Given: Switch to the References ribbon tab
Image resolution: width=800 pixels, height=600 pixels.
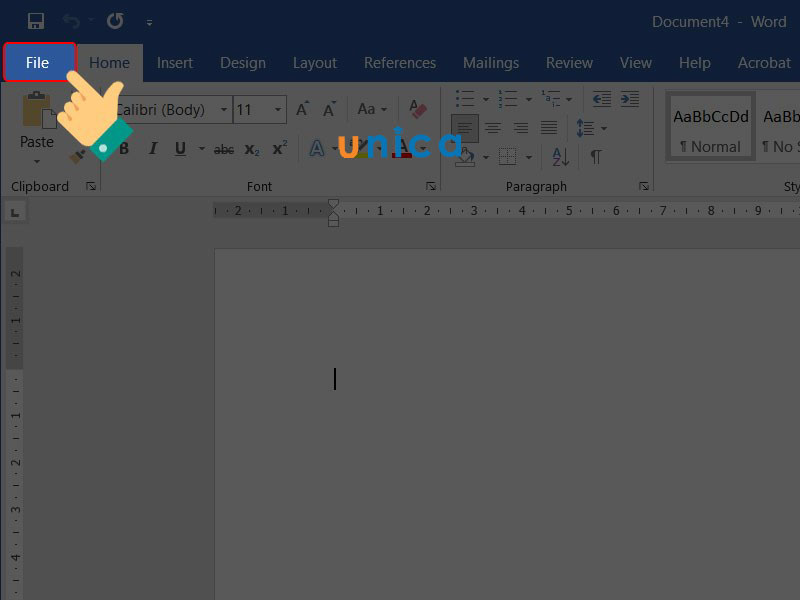Looking at the screenshot, I should point(400,62).
